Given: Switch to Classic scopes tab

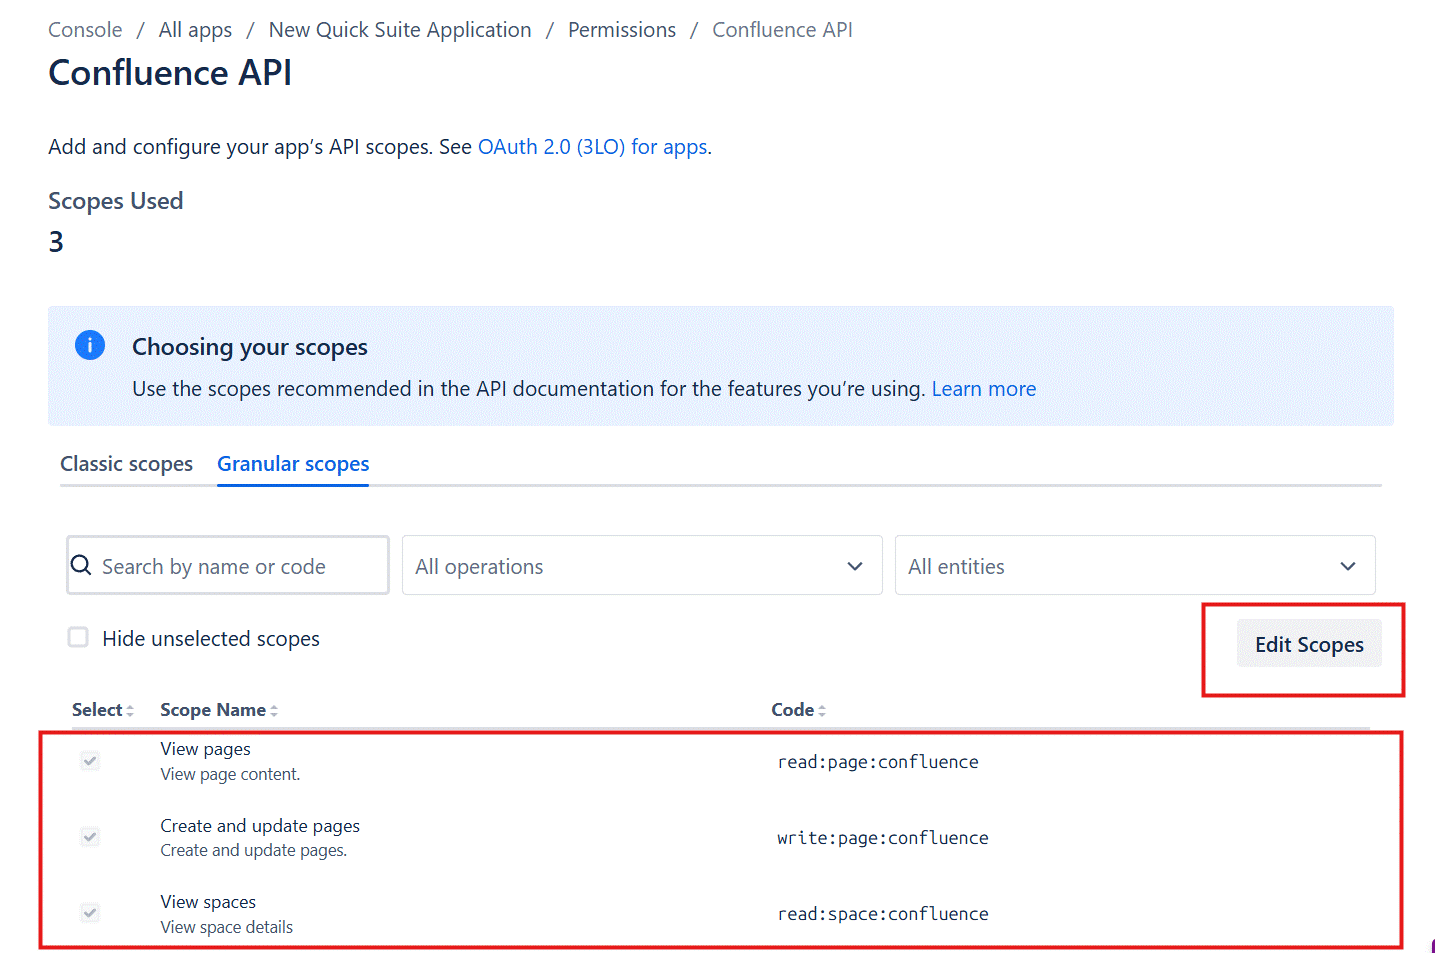Looking at the screenshot, I should coord(126,464).
